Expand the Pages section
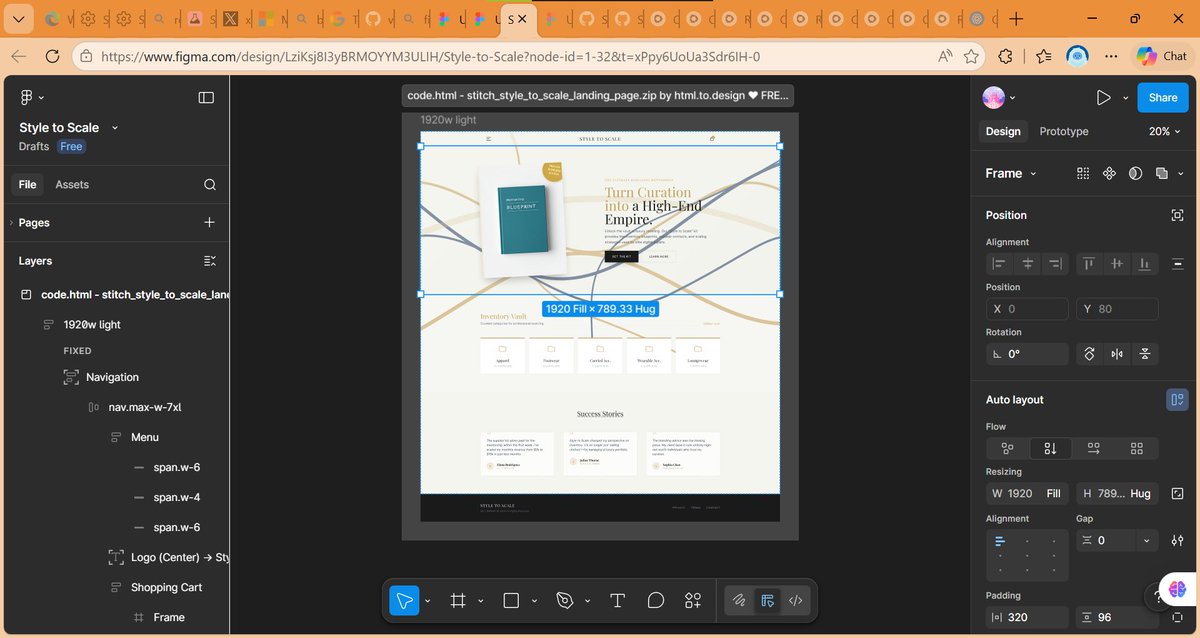This screenshot has height=638, width=1200. pyautogui.click(x=11, y=223)
